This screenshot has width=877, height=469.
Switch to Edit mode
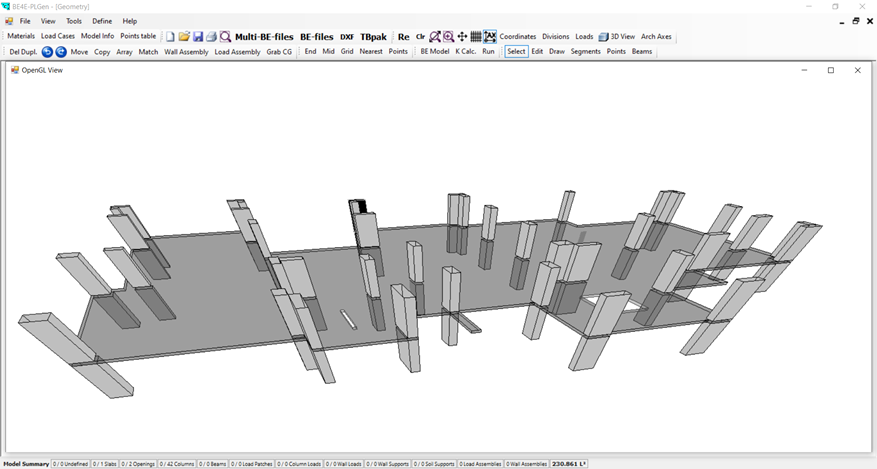[537, 51]
